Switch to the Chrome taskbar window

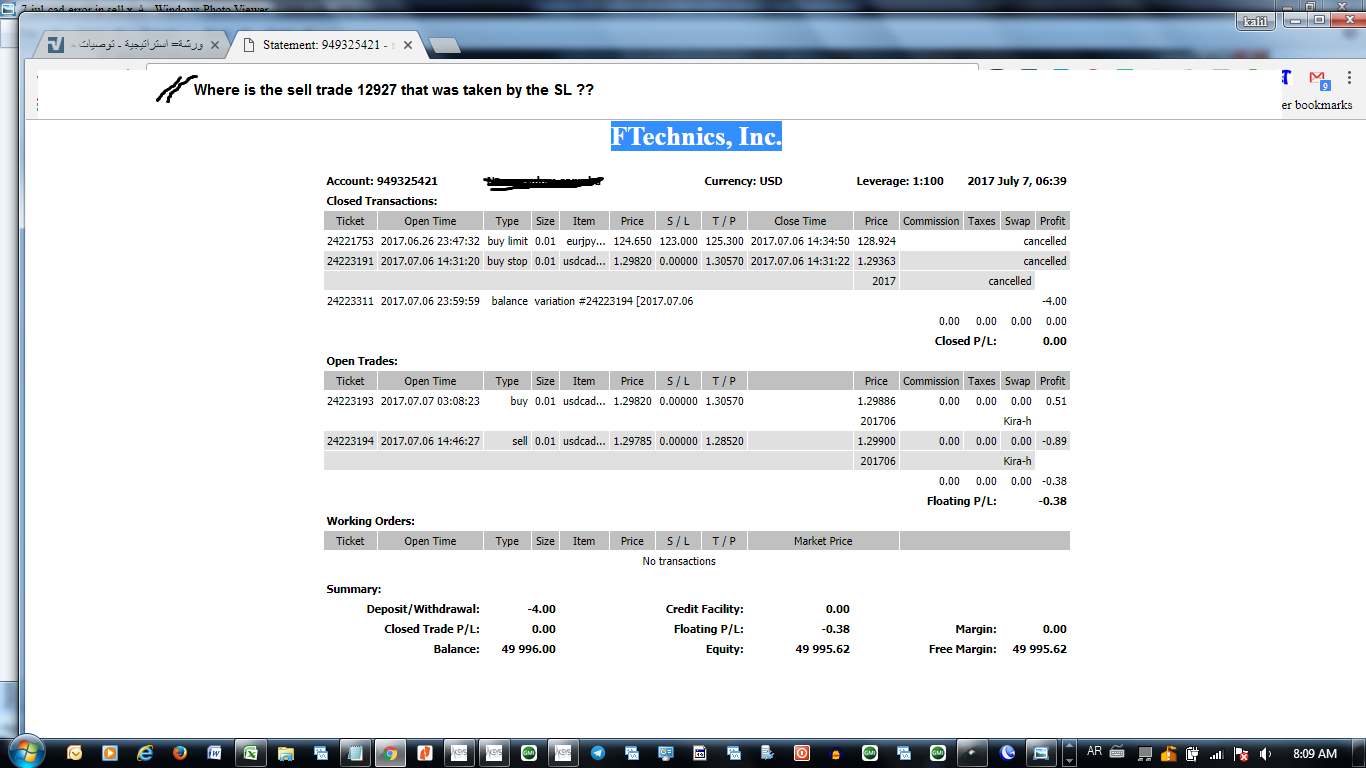(389, 753)
